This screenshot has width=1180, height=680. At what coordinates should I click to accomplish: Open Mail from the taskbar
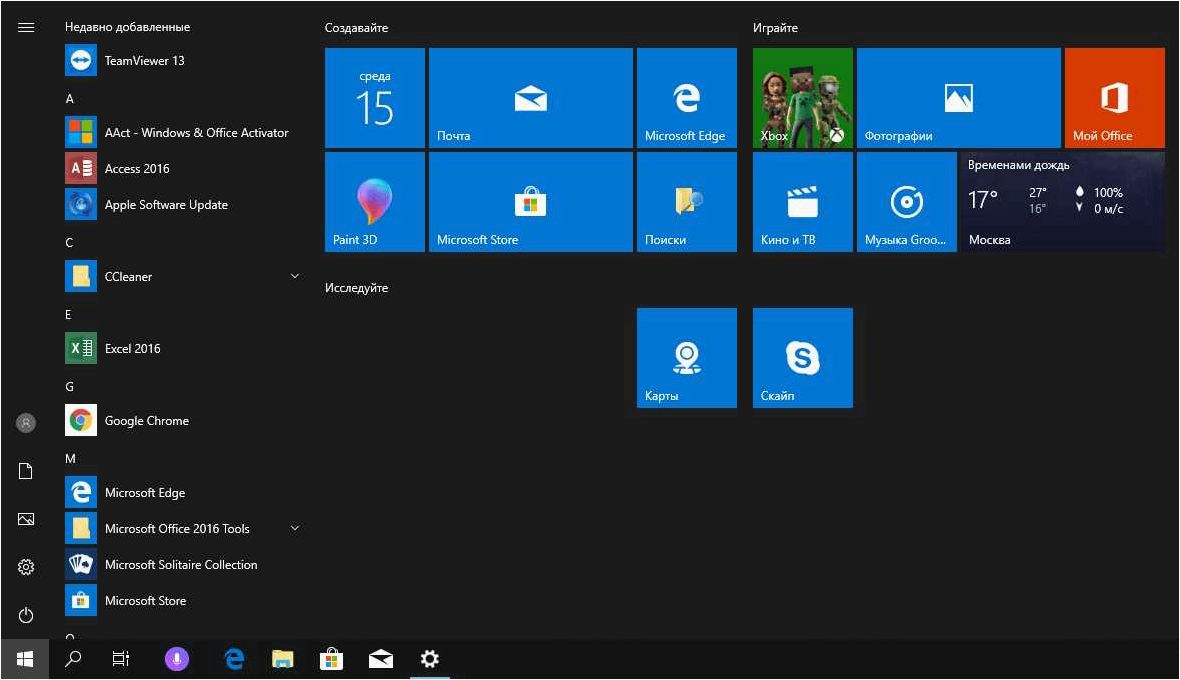click(x=381, y=660)
